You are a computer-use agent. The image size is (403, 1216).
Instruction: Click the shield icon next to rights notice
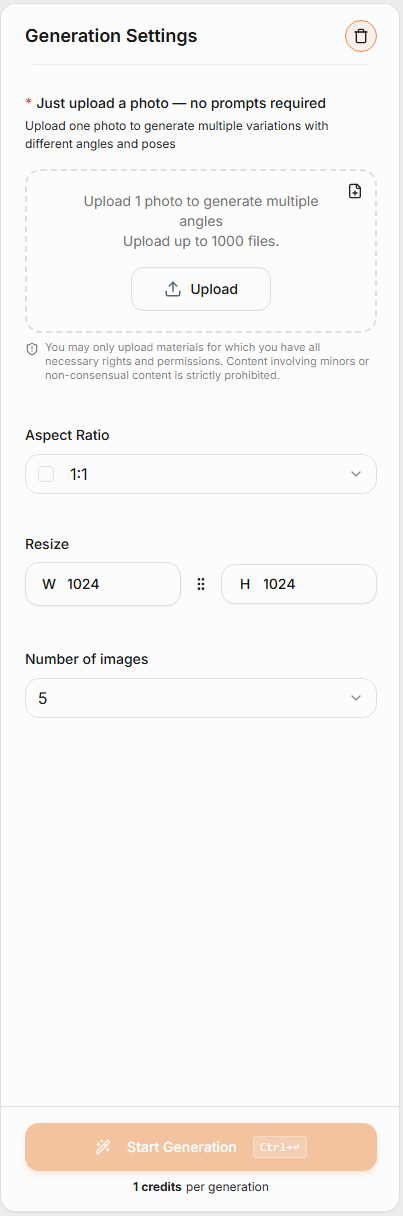tap(32, 348)
